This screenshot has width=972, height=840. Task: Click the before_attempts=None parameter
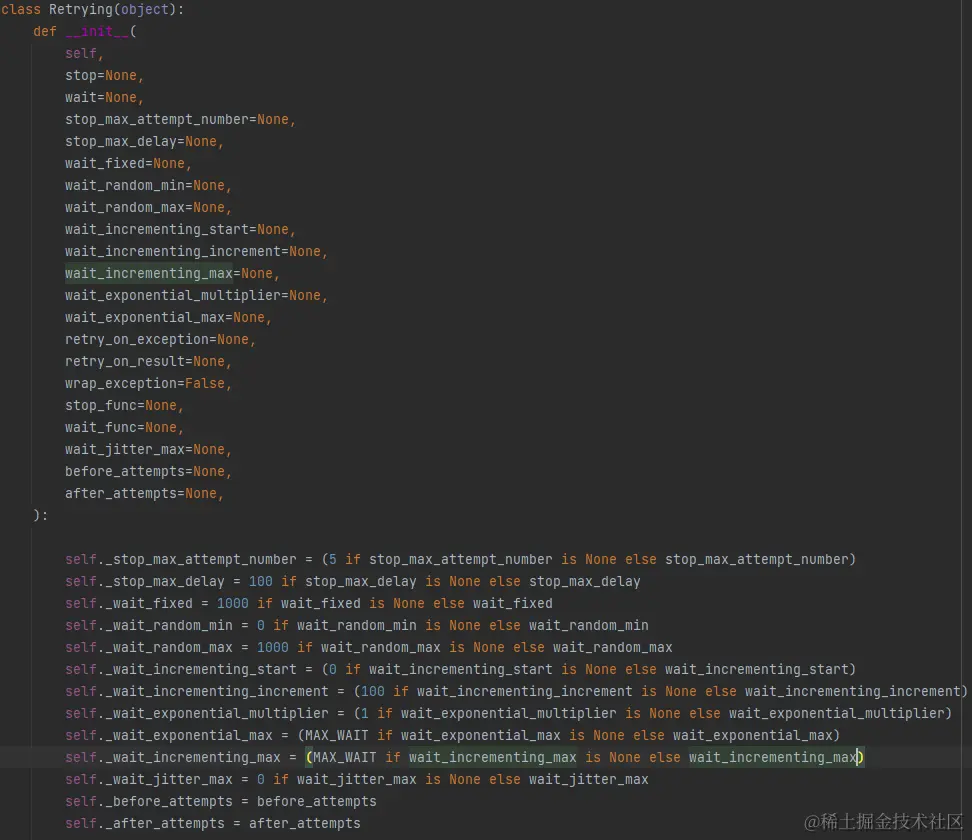(148, 471)
